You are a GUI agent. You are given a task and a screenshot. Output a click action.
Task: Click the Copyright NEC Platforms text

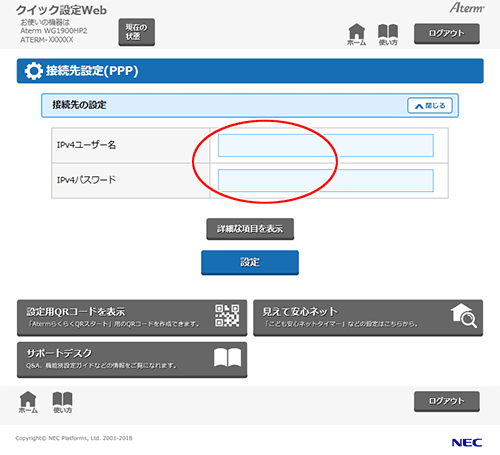74,438
